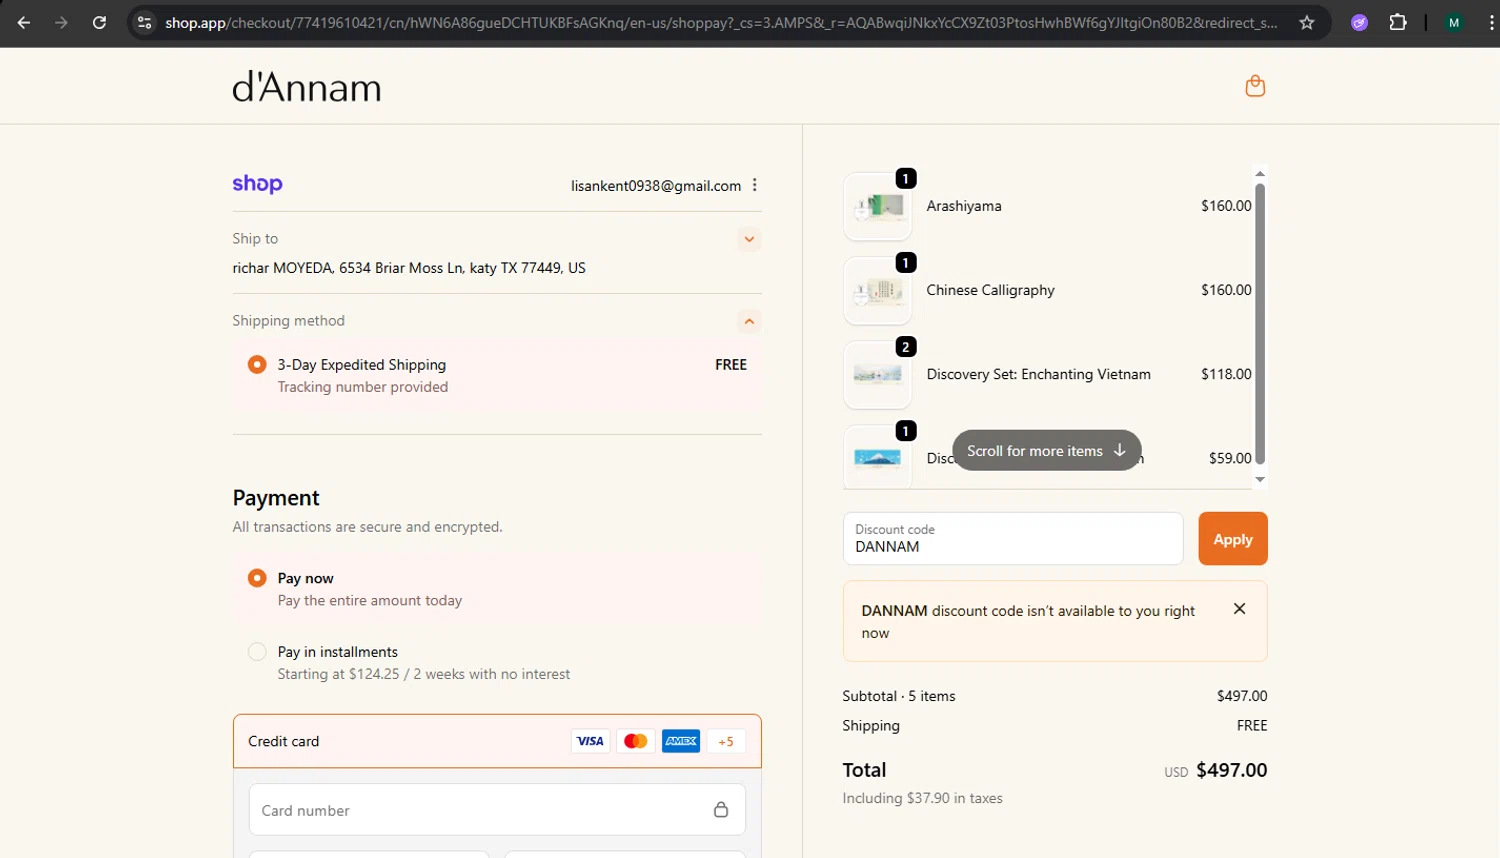Go back to the previous page
The width and height of the screenshot is (1500, 858).
pos(24,22)
